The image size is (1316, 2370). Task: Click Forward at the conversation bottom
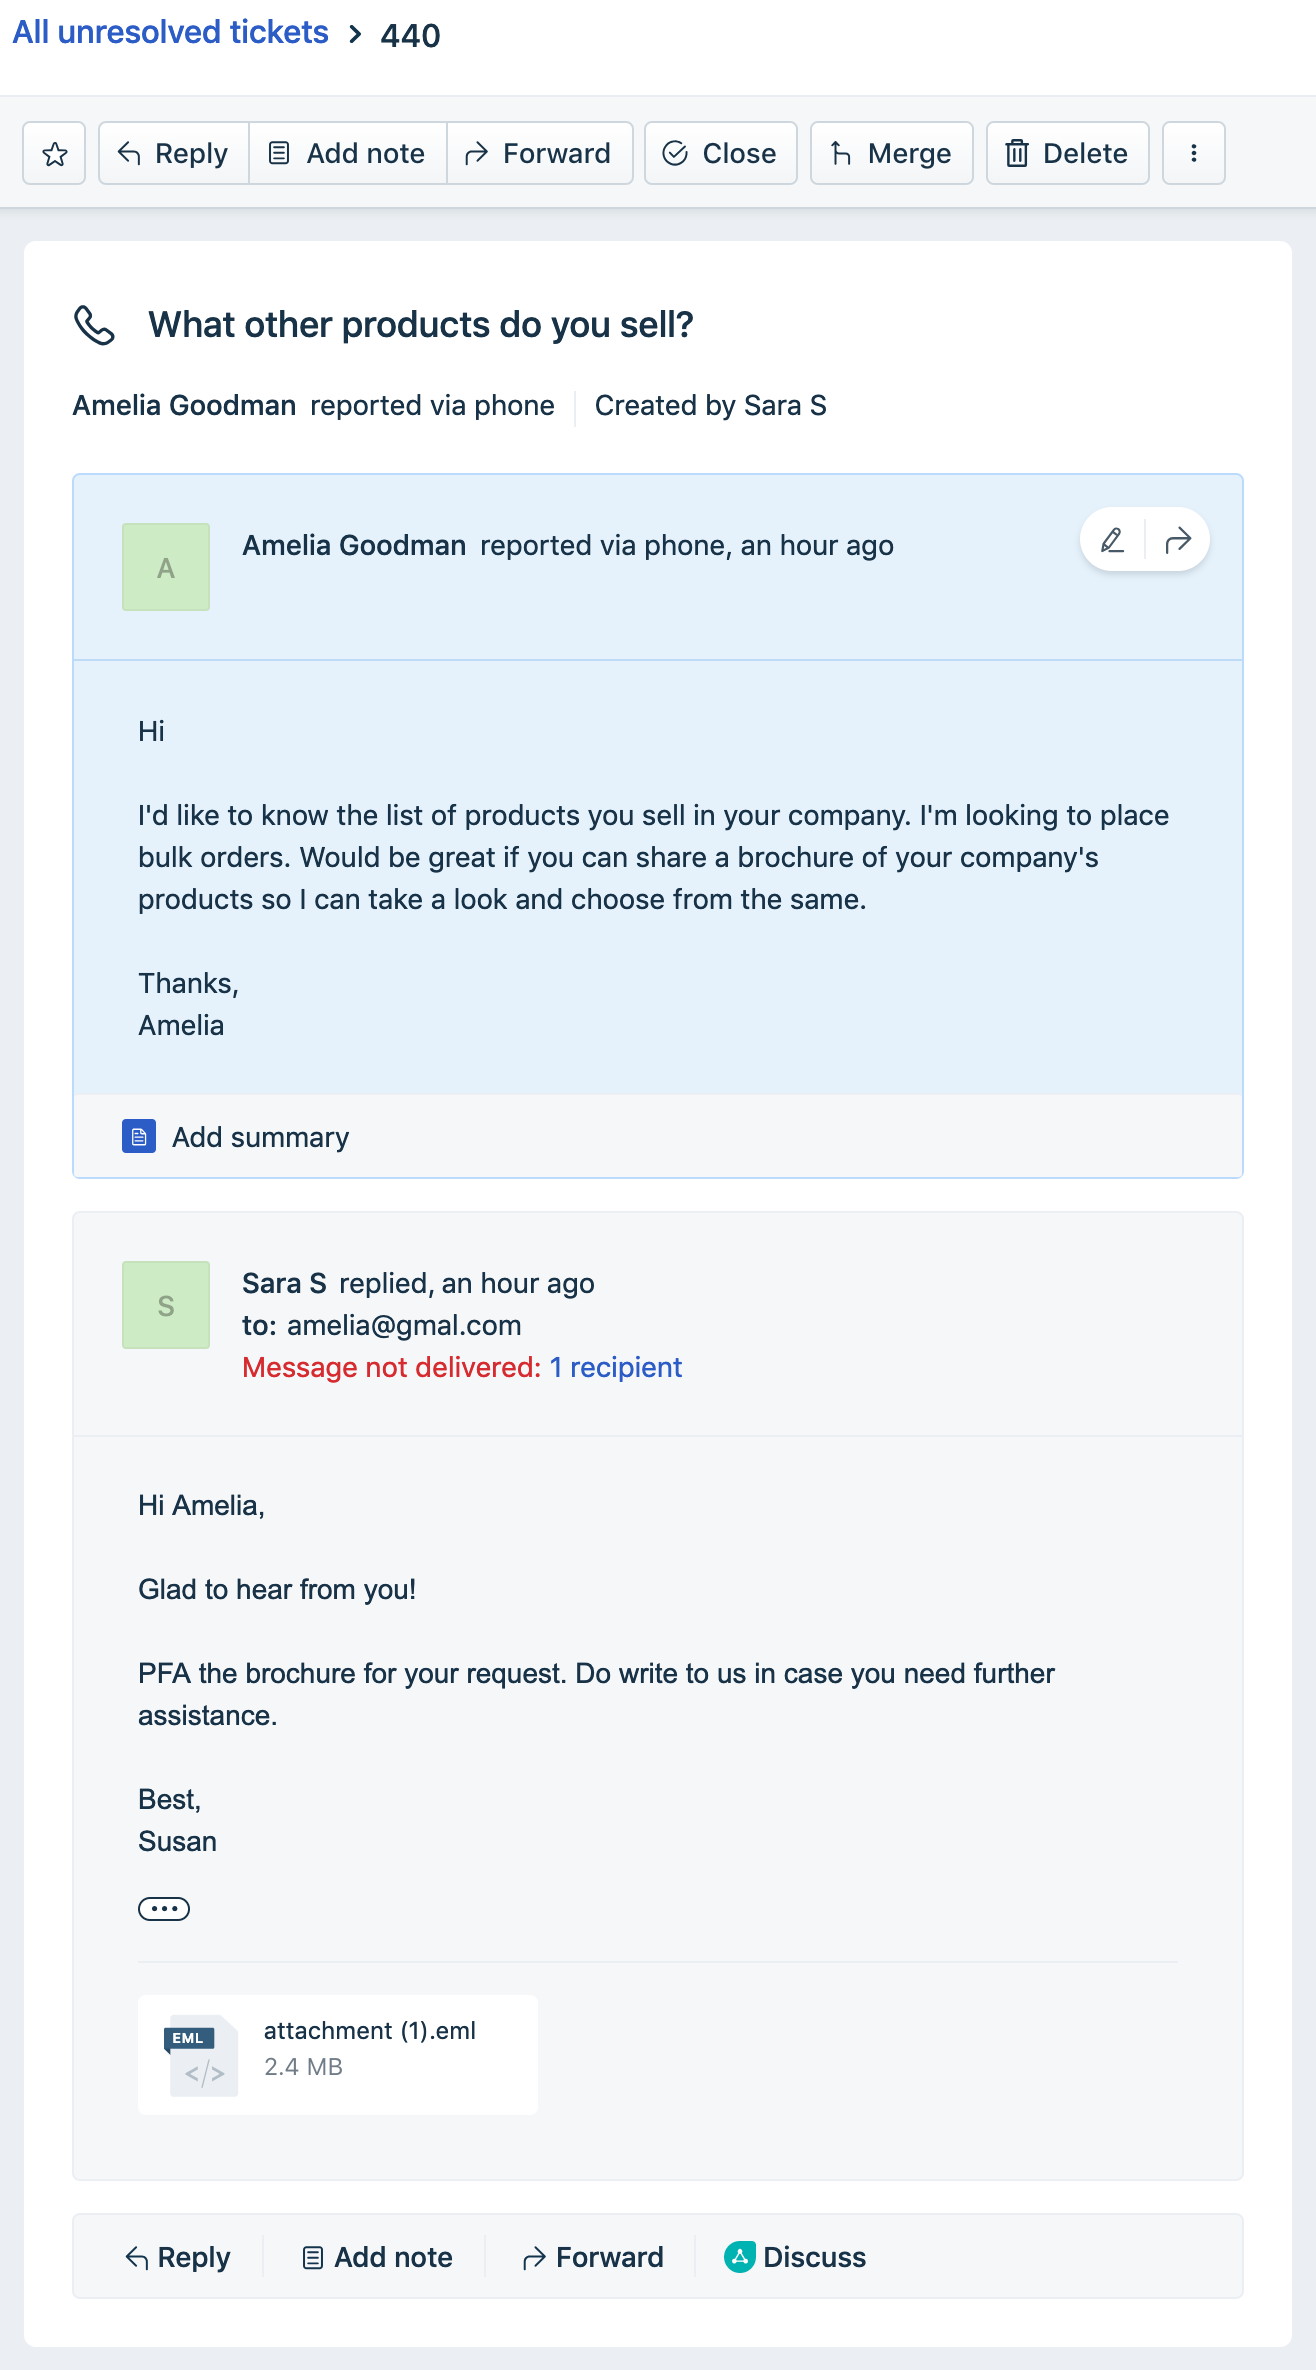[x=593, y=2257]
